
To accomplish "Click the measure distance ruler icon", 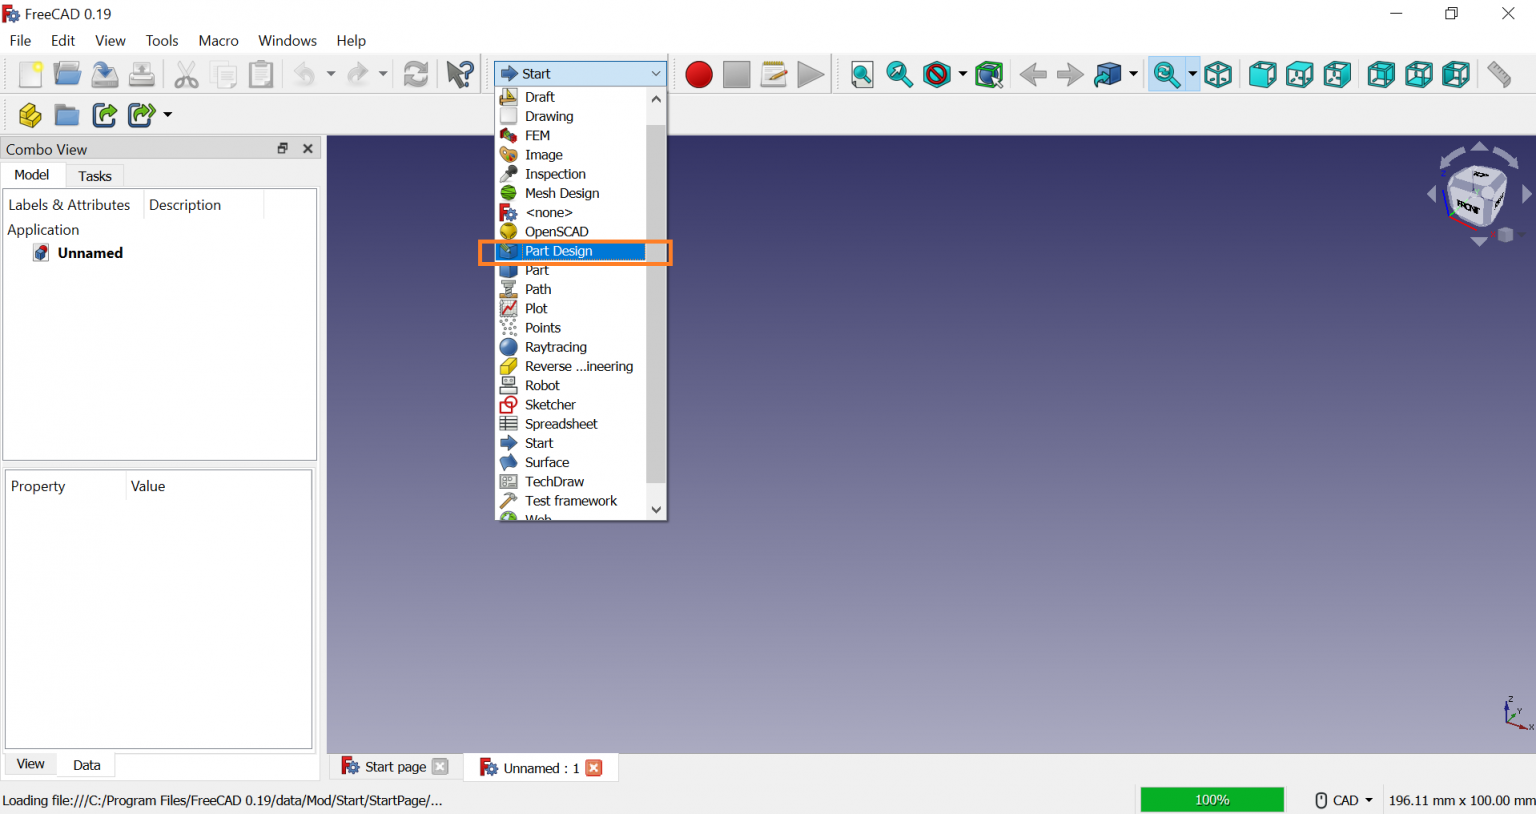I will [x=1498, y=75].
